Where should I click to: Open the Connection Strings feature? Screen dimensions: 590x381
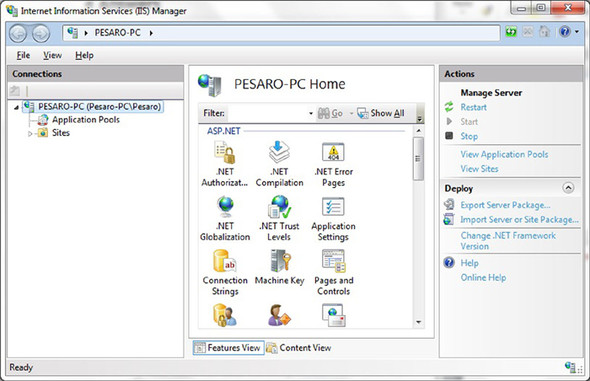point(225,273)
